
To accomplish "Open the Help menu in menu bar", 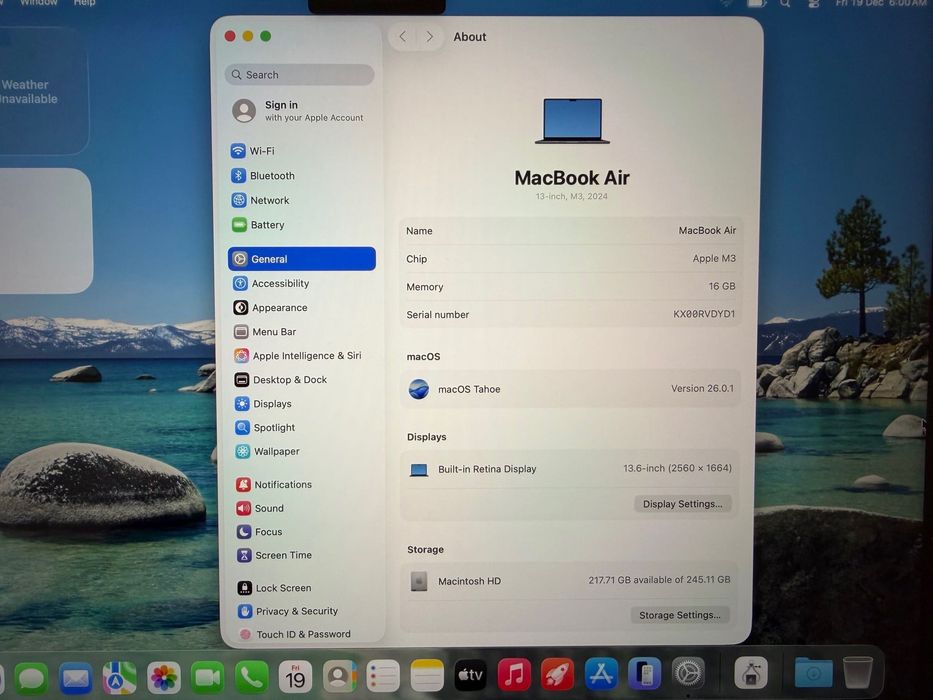I will point(84,3).
